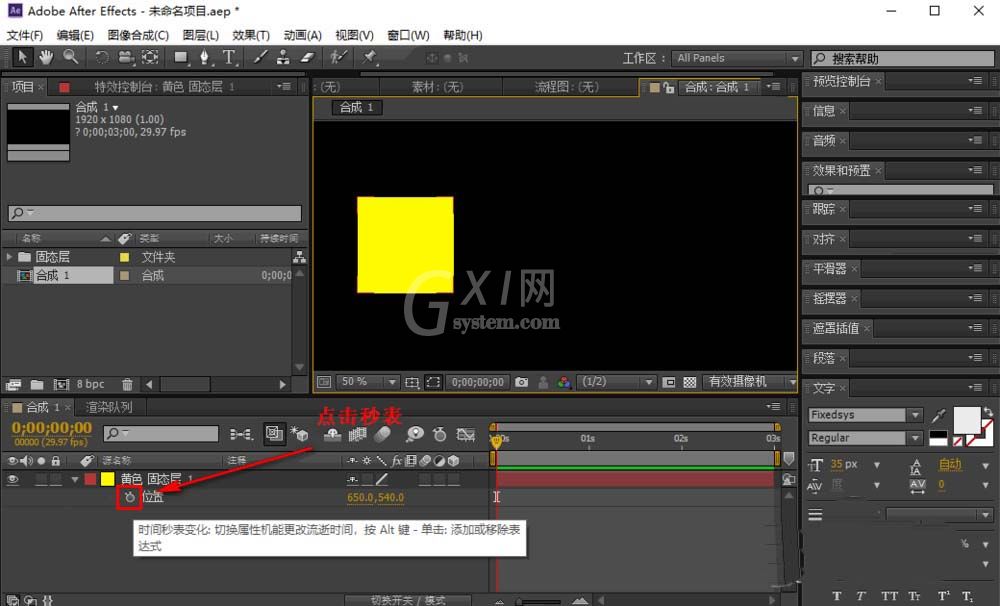Open the Regular font style dropdown

[865, 438]
